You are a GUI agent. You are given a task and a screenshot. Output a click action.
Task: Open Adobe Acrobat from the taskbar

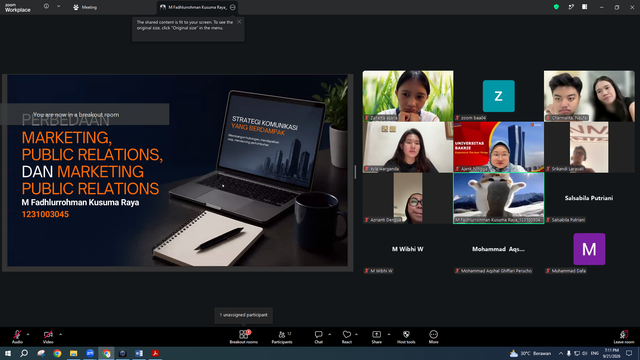coord(155,353)
